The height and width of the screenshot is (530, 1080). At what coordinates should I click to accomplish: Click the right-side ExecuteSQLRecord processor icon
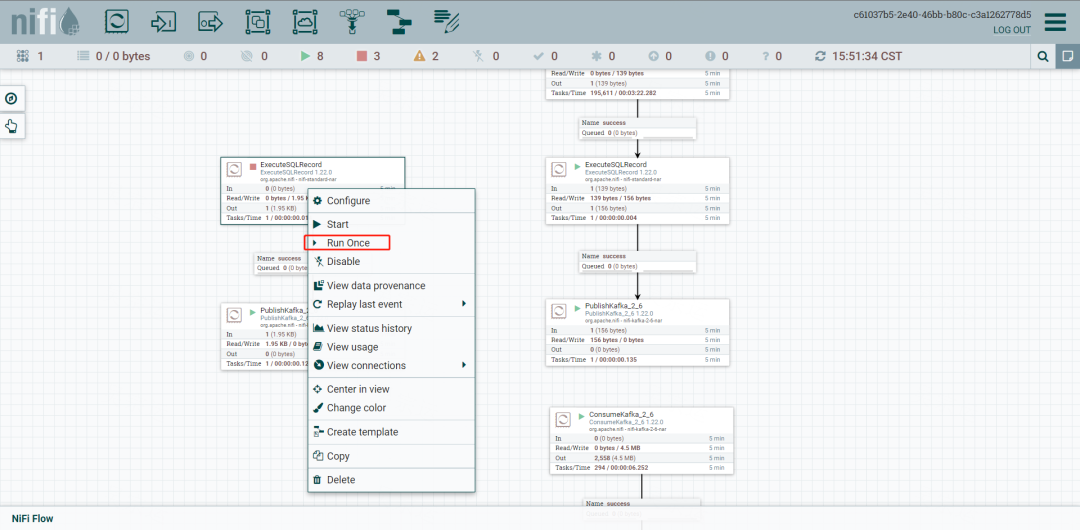coord(561,170)
